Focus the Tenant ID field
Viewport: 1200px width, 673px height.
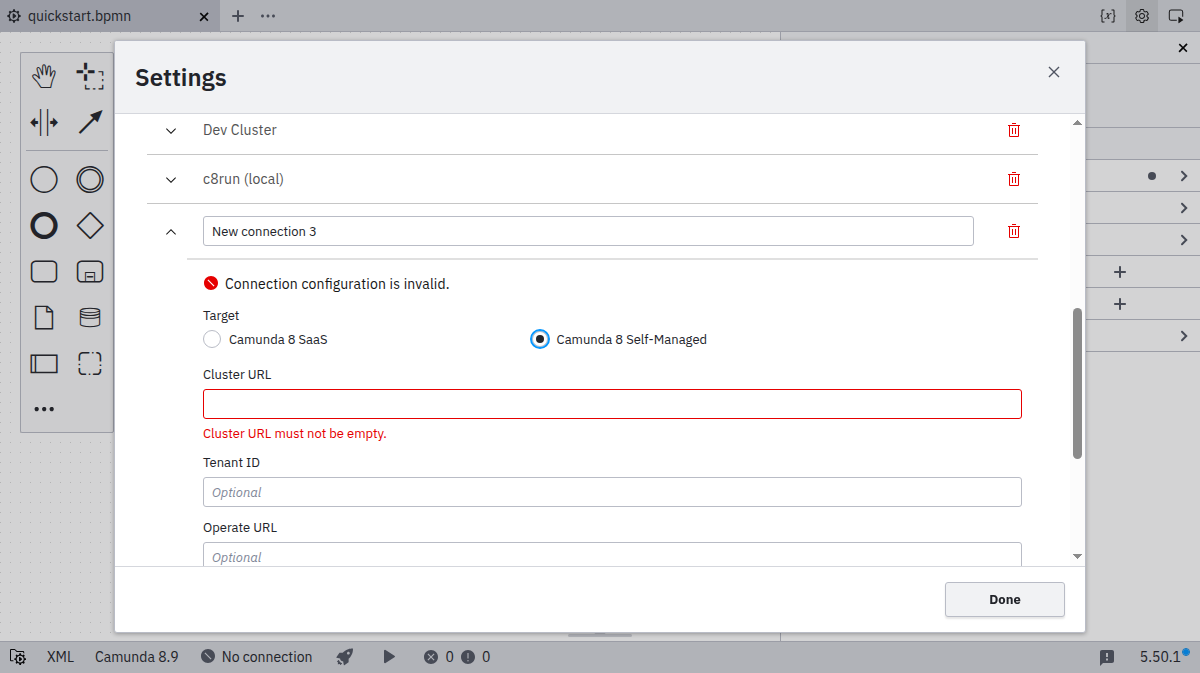(x=612, y=492)
